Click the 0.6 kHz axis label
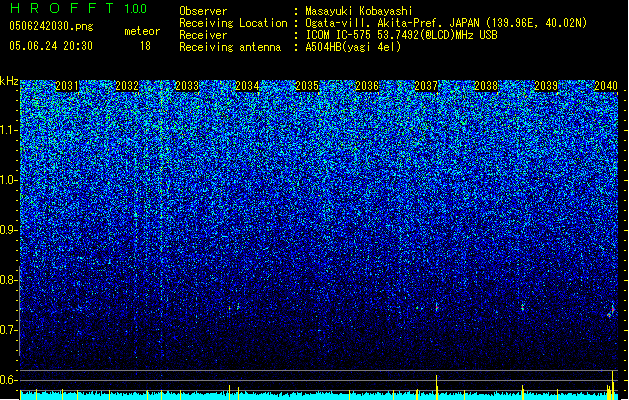Image resolution: width=629 pixels, height=400 pixels. (x=8, y=380)
